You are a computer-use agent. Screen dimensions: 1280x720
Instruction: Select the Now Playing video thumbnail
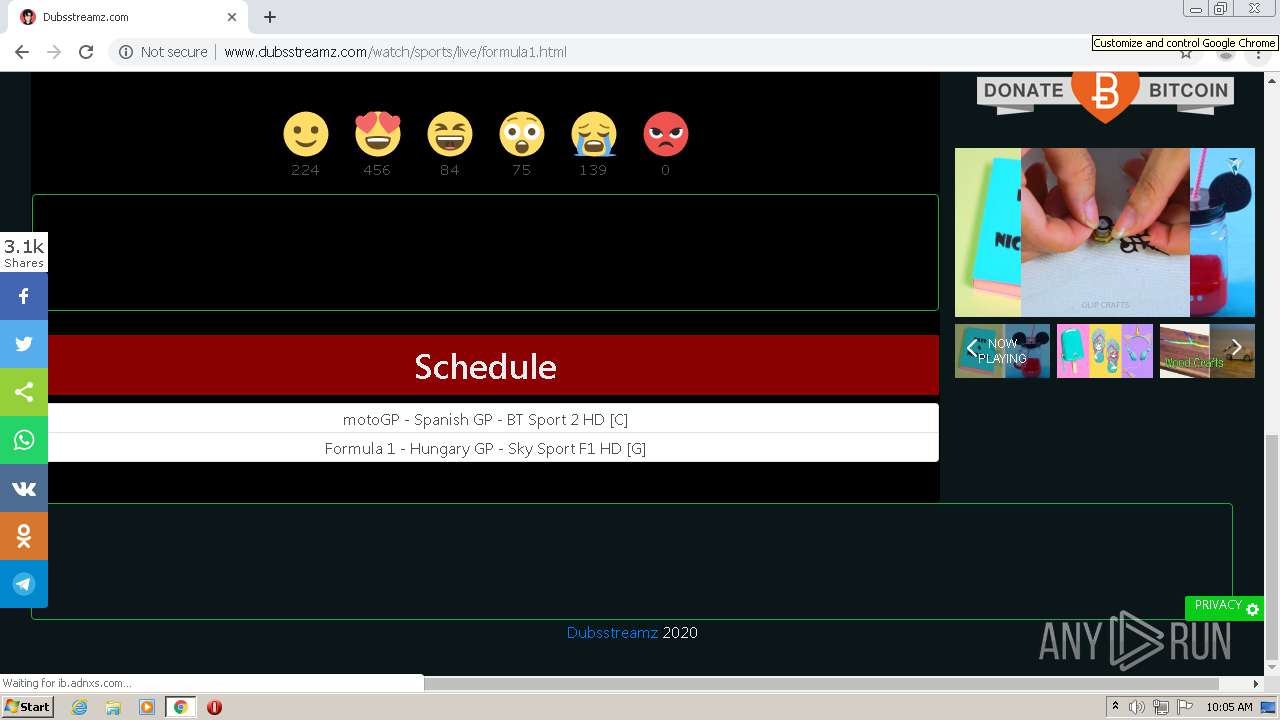[x=1002, y=351]
